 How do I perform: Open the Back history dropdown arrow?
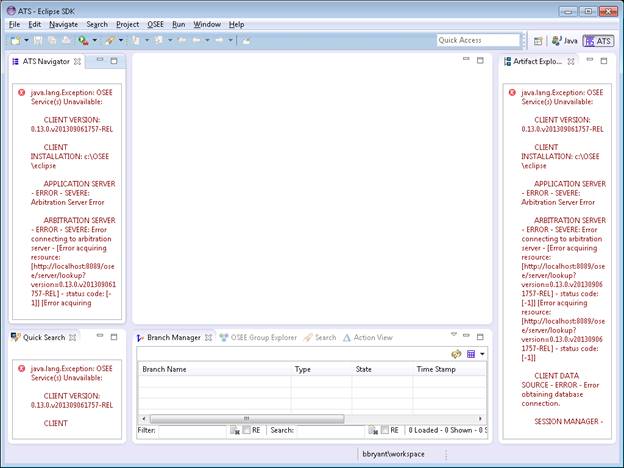[207, 40]
